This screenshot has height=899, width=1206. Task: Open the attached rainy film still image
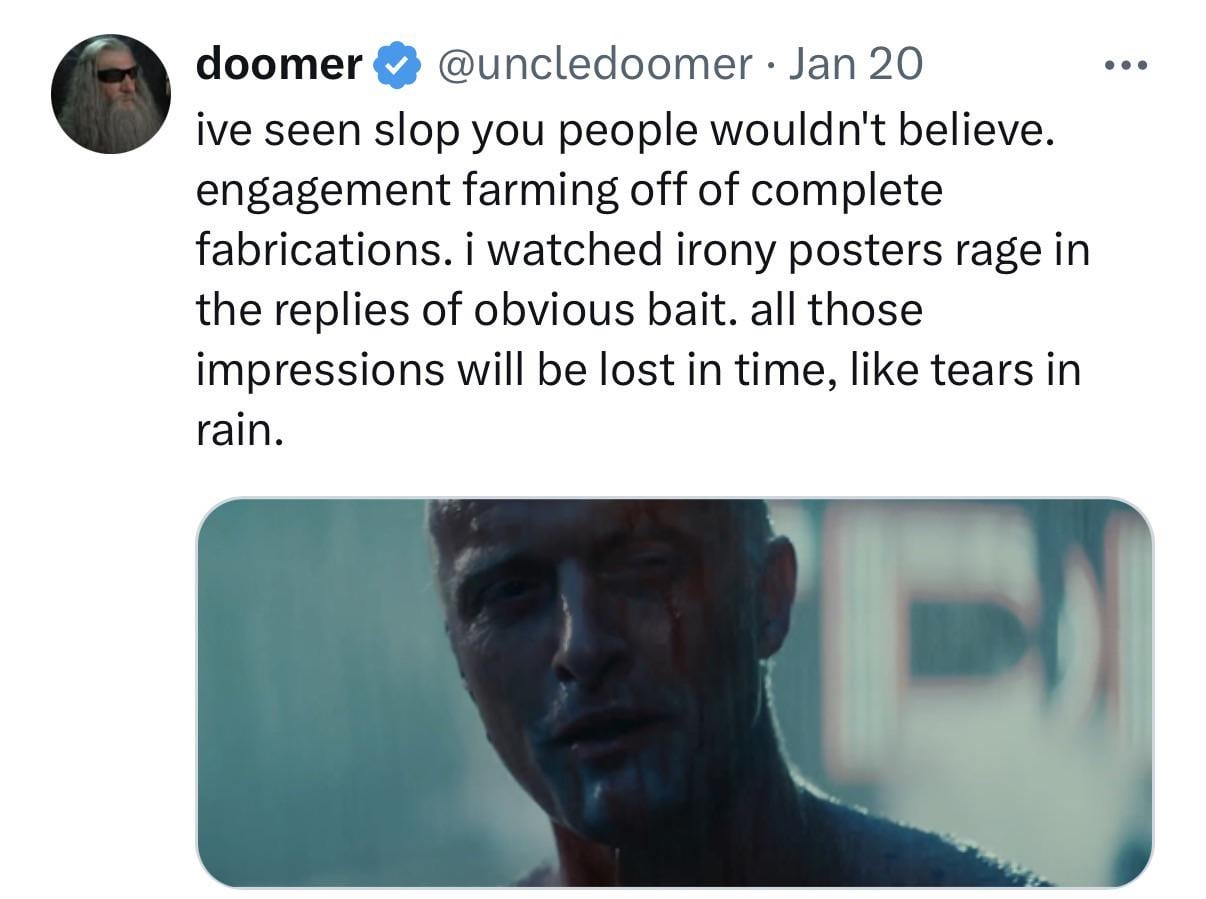coord(674,692)
